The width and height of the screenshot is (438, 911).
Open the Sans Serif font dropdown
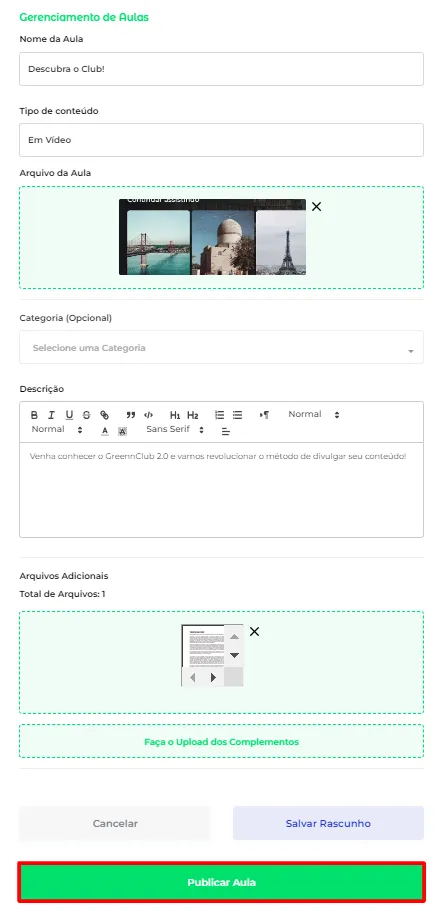tap(175, 429)
